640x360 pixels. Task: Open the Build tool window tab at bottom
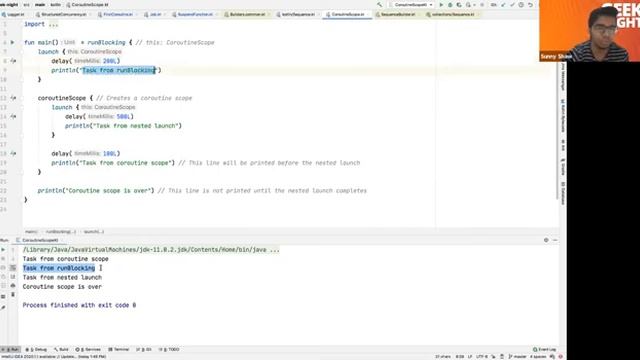click(62, 349)
